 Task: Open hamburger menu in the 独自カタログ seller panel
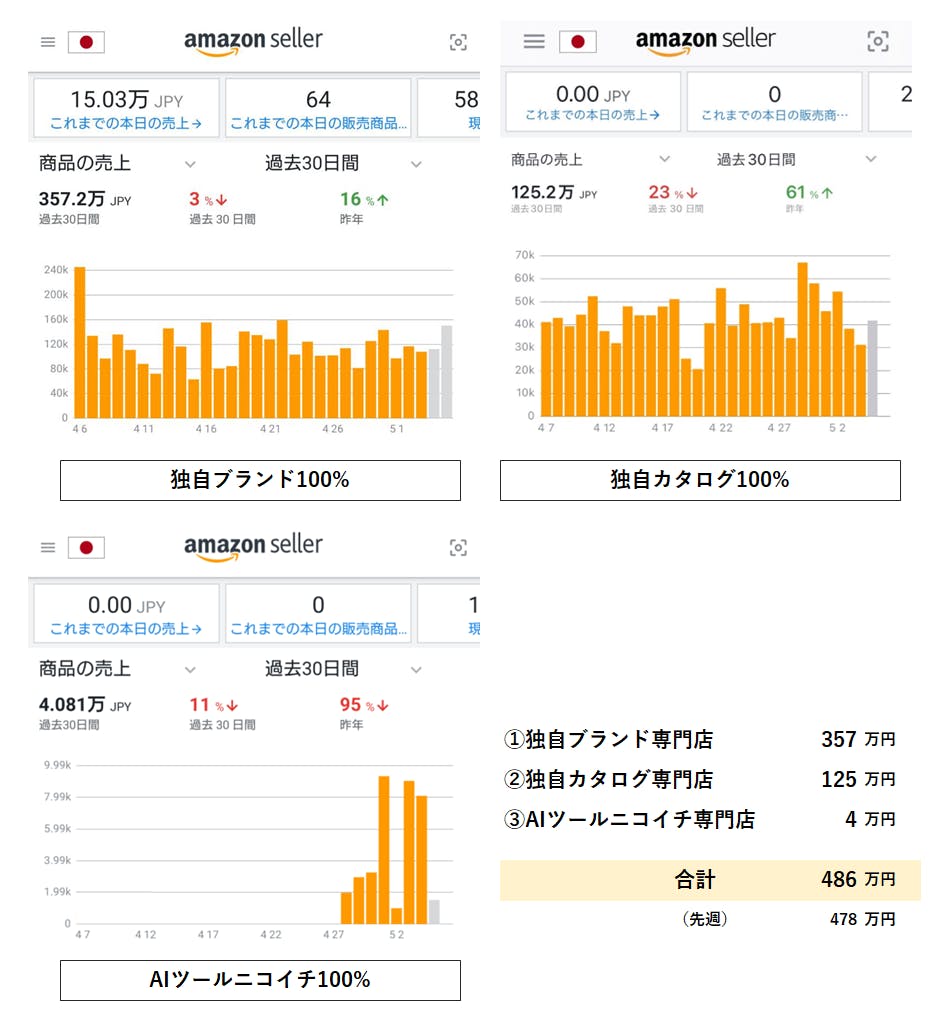pos(534,41)
